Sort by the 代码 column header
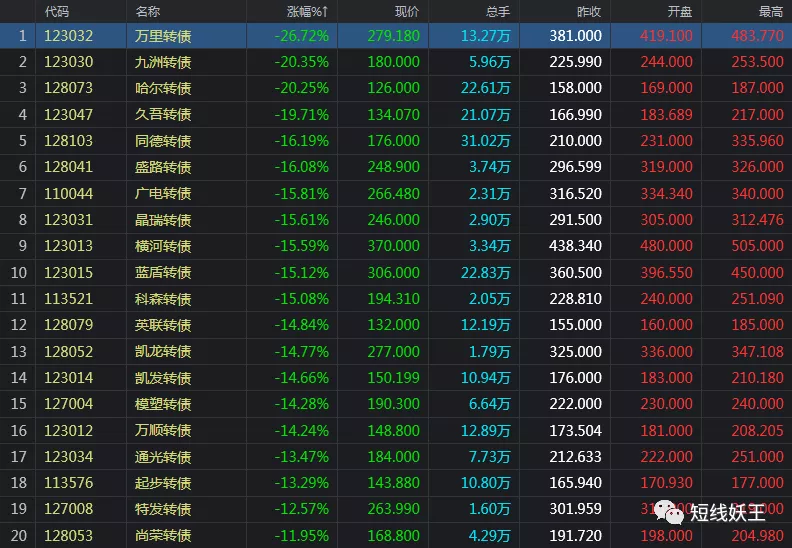Image resolution: width=792 pixels, height=548 pixels. (57, 11)
